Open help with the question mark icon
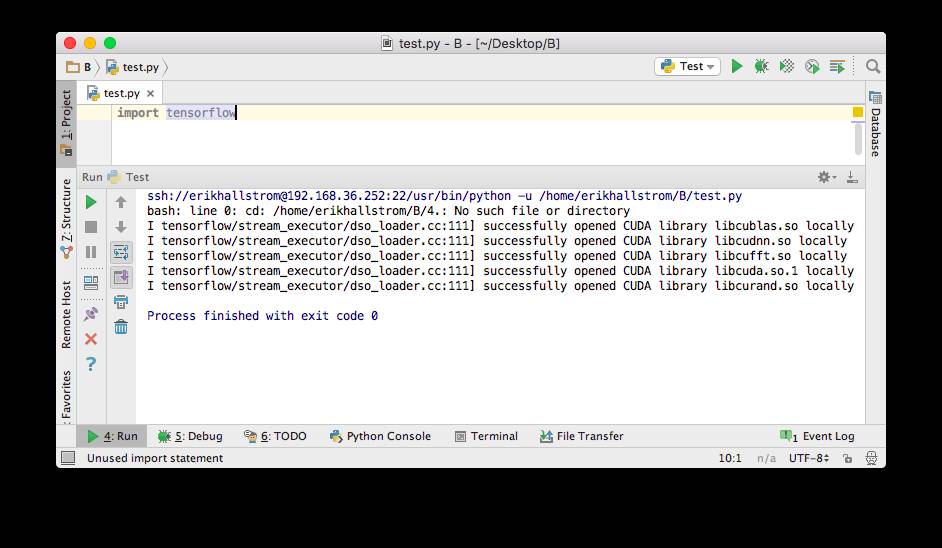Viewport: 942px width, 548px height. (91, 364)
